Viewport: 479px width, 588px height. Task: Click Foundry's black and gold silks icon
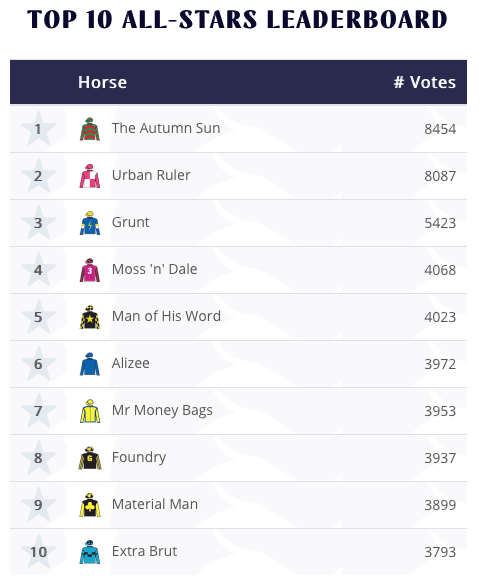coord(90,458)
